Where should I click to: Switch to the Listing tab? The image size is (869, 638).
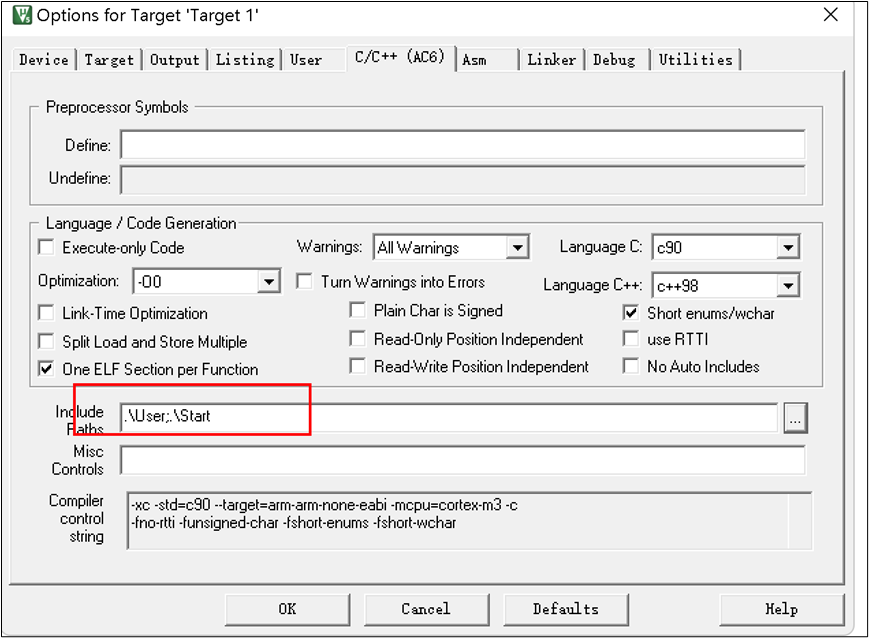click(x=245, y=60)
